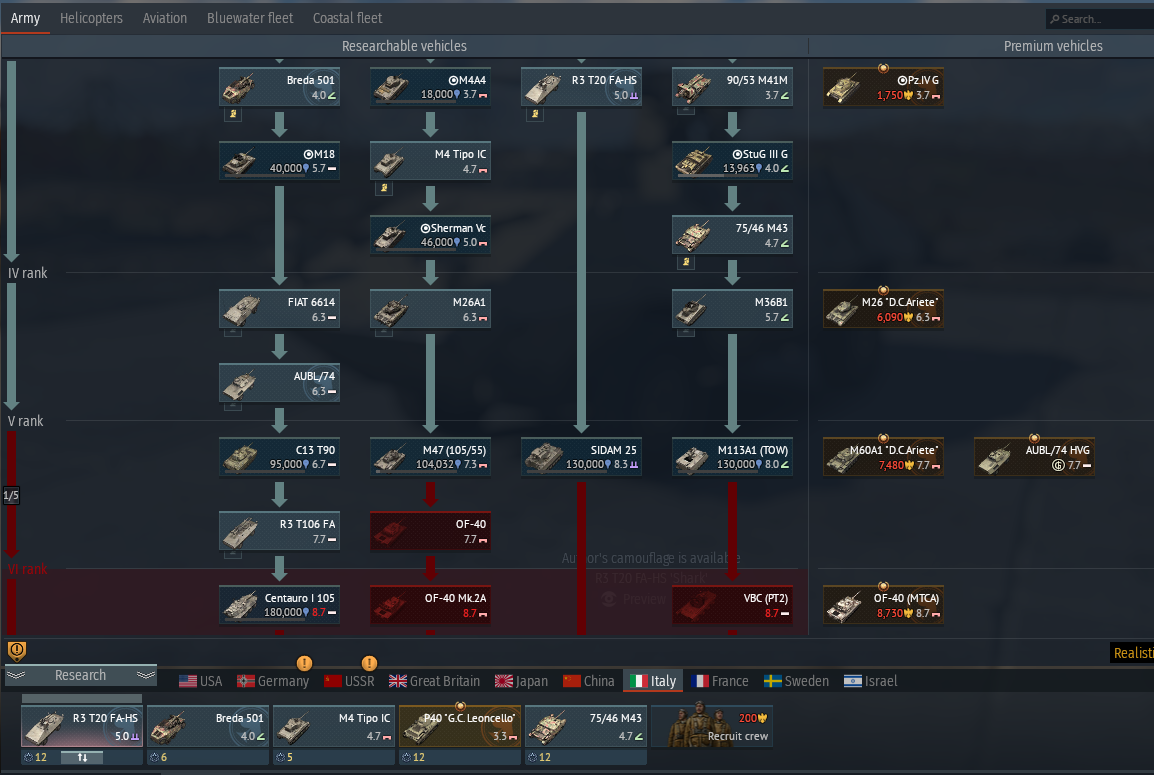1154x775 pixels.
Task: Open the Aviation tab
Action: tap(165, 18)
